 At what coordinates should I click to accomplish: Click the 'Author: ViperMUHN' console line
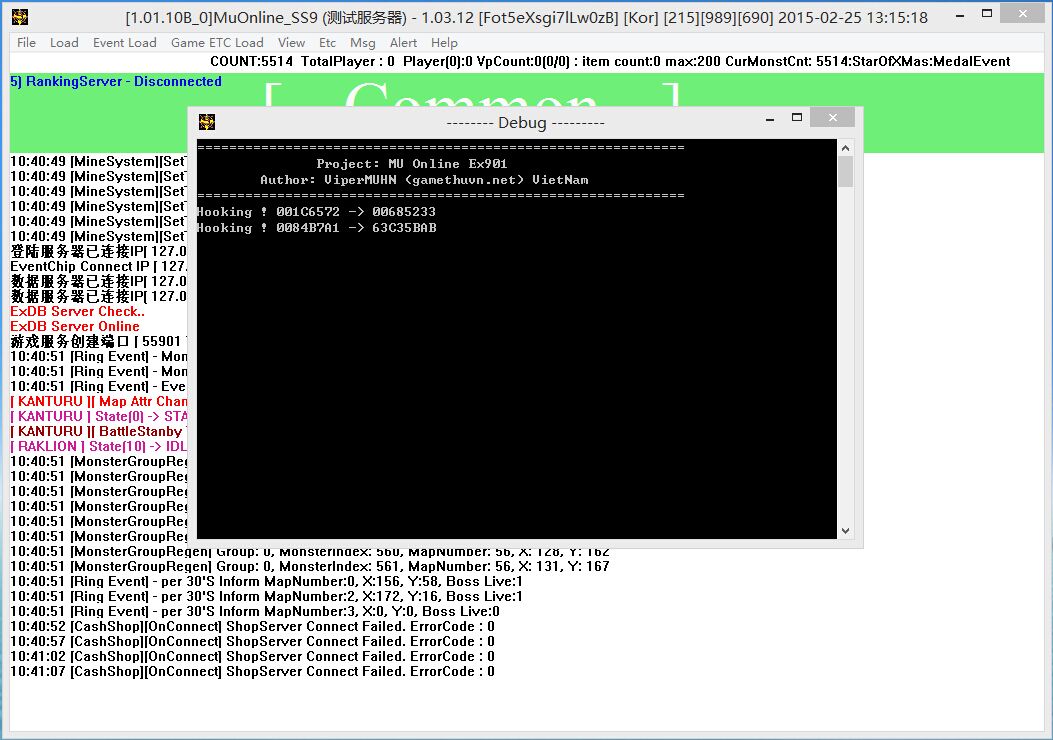(x=424, y=180)
